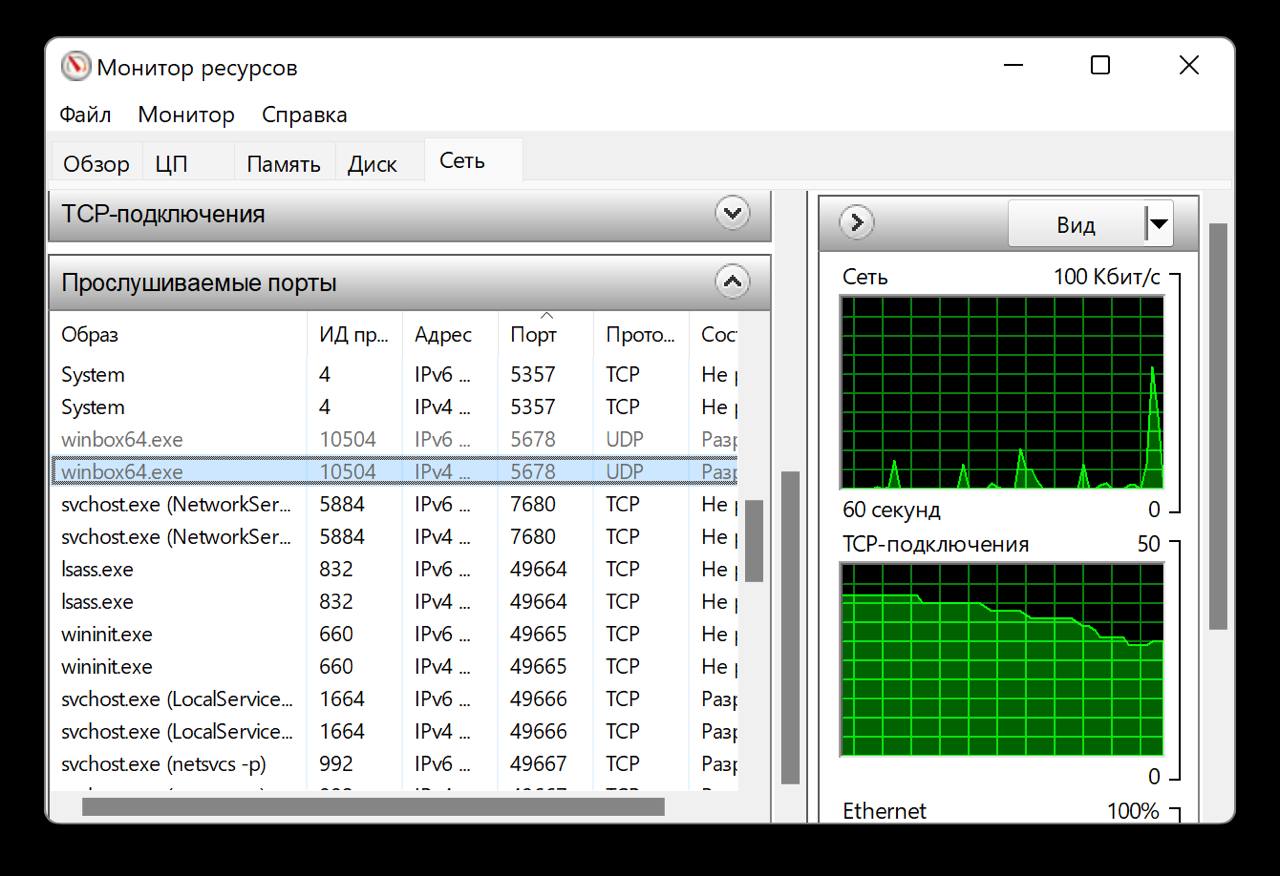Maximize the Resource Monitor window

[1100, 66]
